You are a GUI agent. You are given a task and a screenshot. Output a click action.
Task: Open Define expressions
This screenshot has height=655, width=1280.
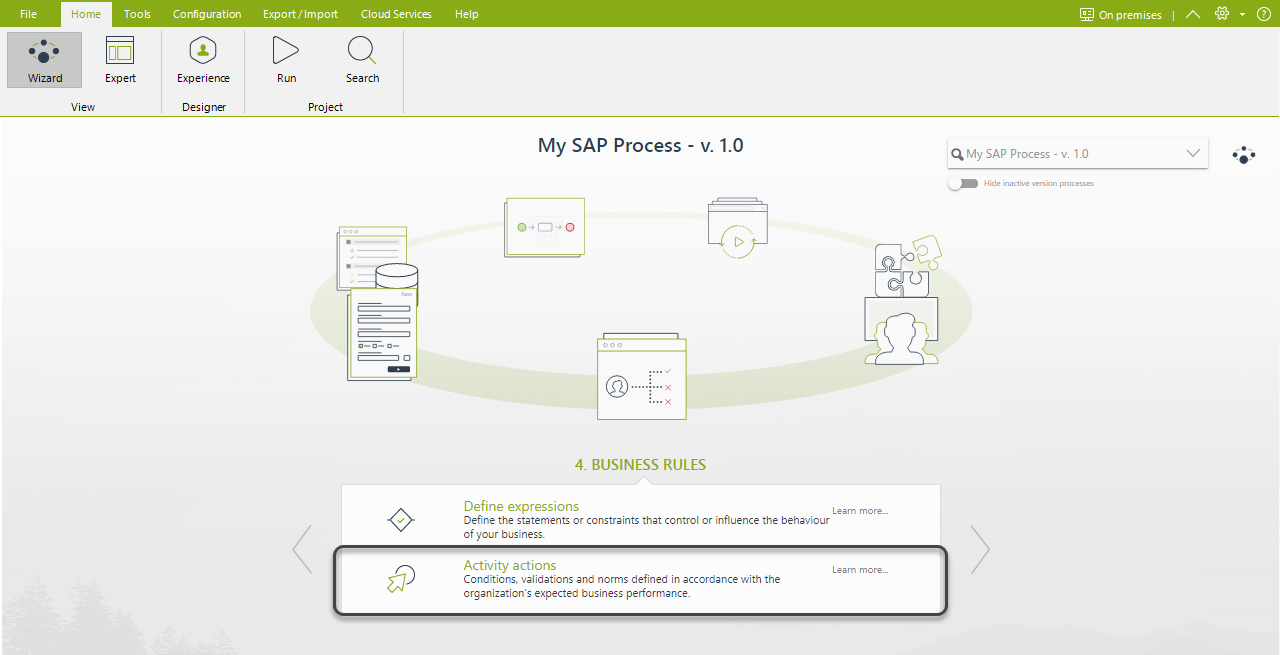point(521,506)
